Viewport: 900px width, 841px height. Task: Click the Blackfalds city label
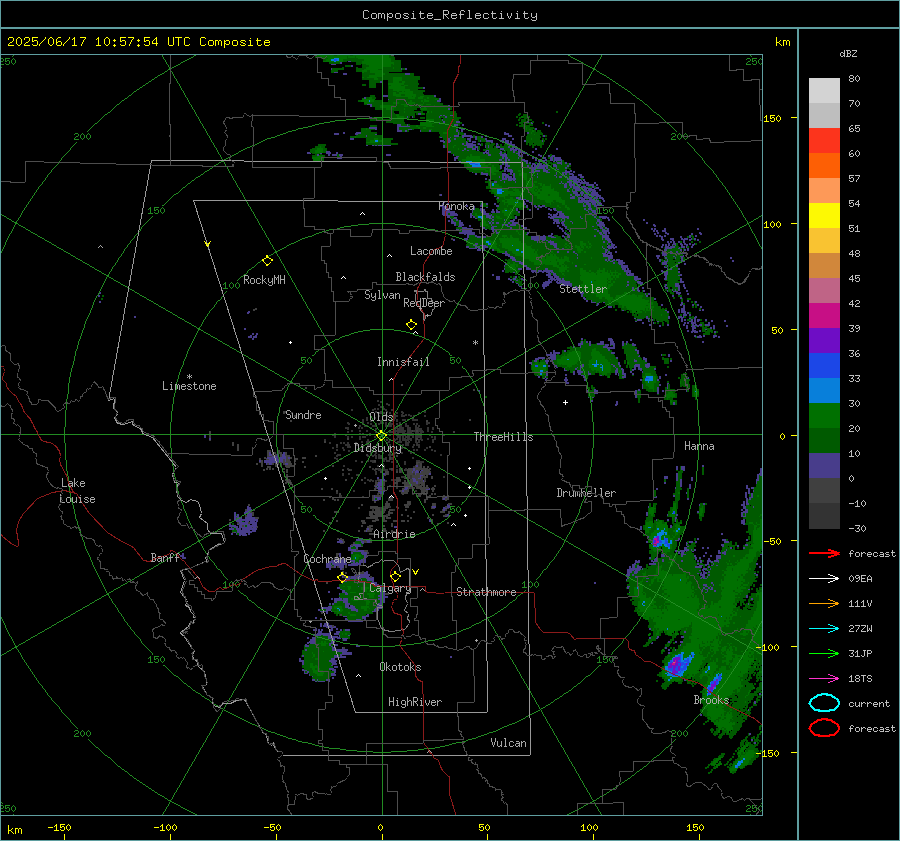[425, 277]
